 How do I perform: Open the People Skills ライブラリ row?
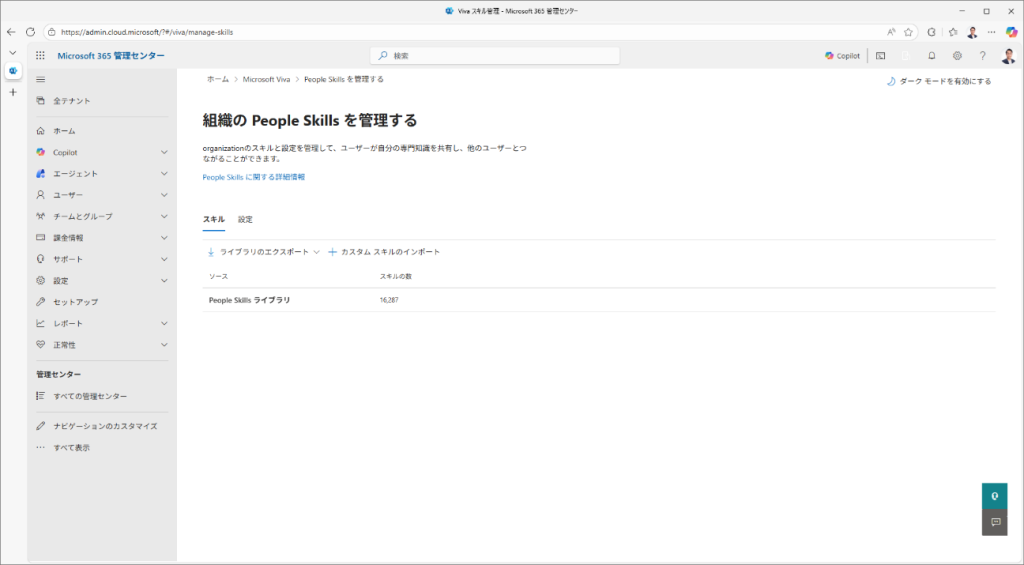(x=250, y=300)
